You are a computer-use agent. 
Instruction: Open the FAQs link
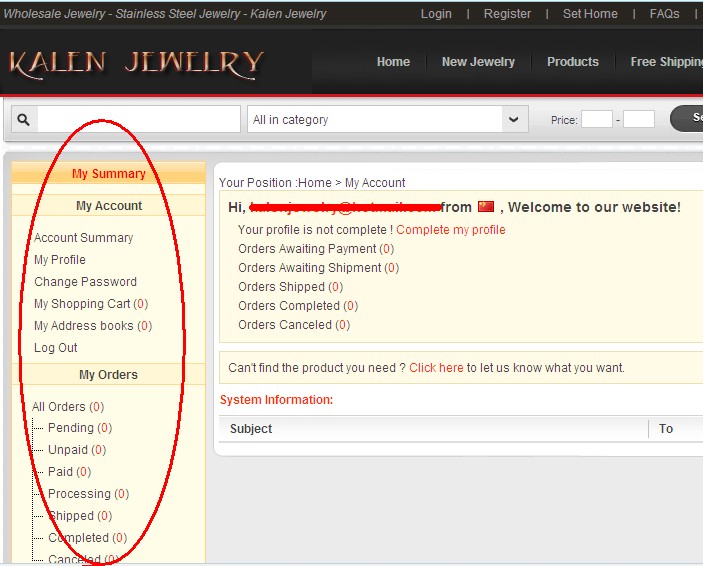tap(664, 14)
